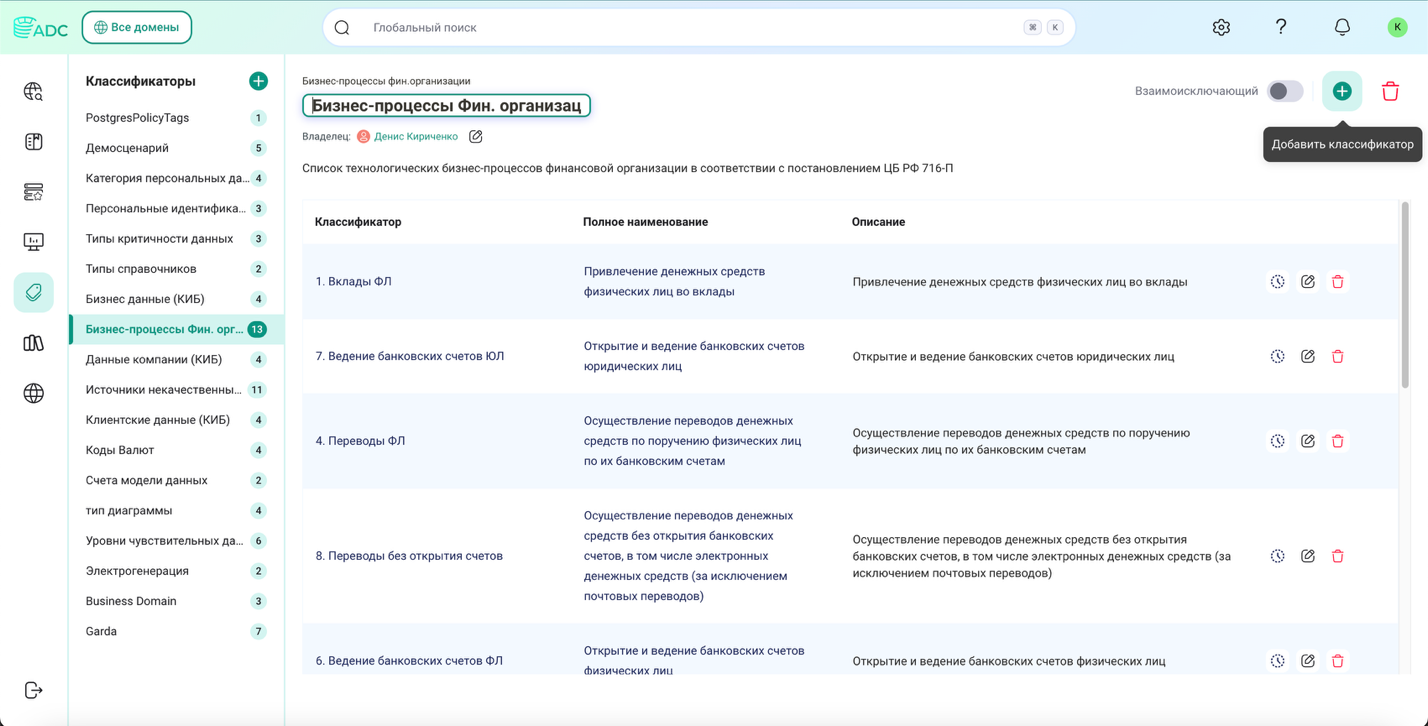Open the monitor chart sidebar icon
This screenshot has height=726, width=1428.
coord(34,242)
